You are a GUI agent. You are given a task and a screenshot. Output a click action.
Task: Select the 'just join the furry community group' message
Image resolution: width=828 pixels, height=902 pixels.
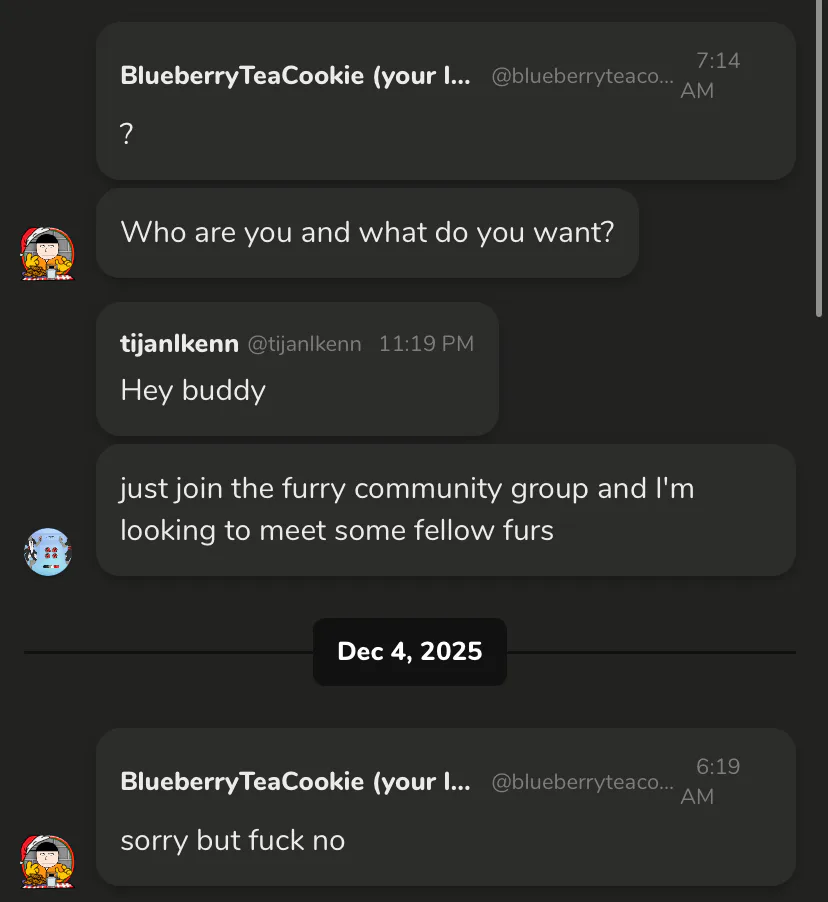coord(407,509)
